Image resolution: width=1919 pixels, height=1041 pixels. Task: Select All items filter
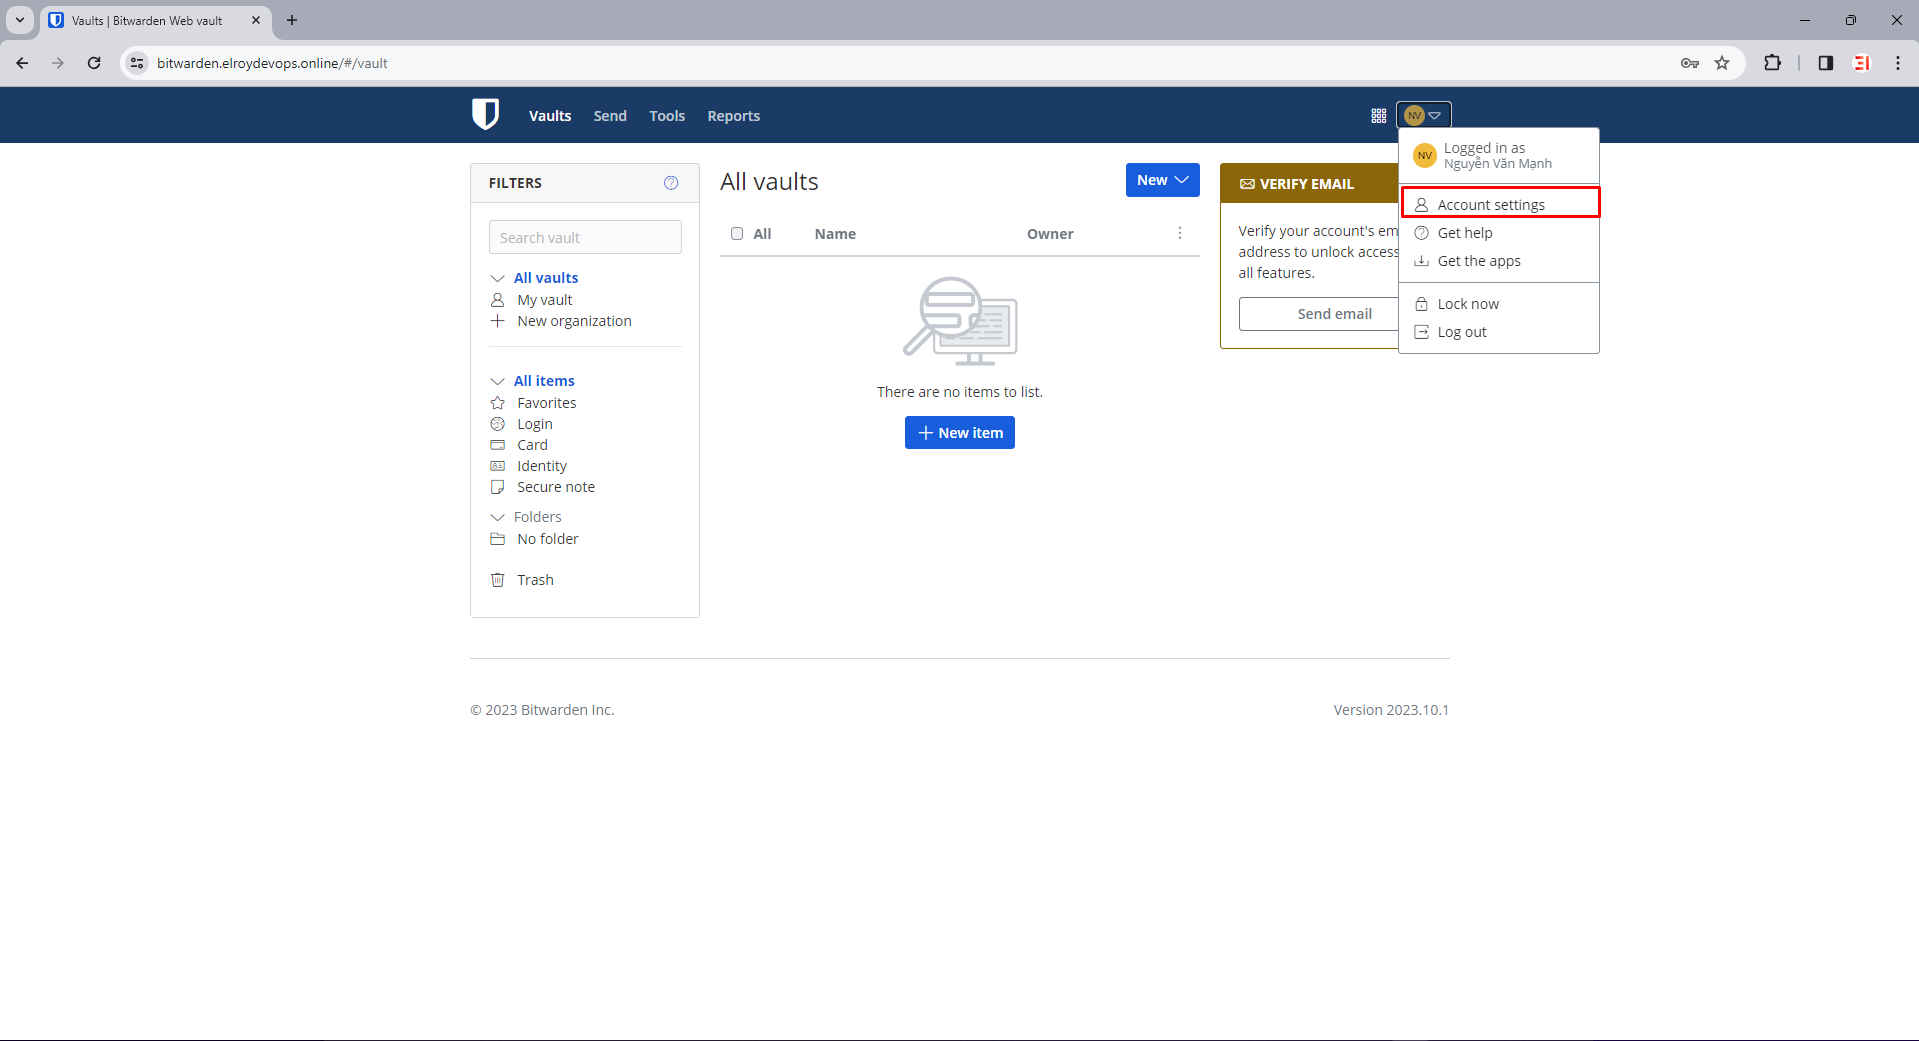click(x=544, y=381)
